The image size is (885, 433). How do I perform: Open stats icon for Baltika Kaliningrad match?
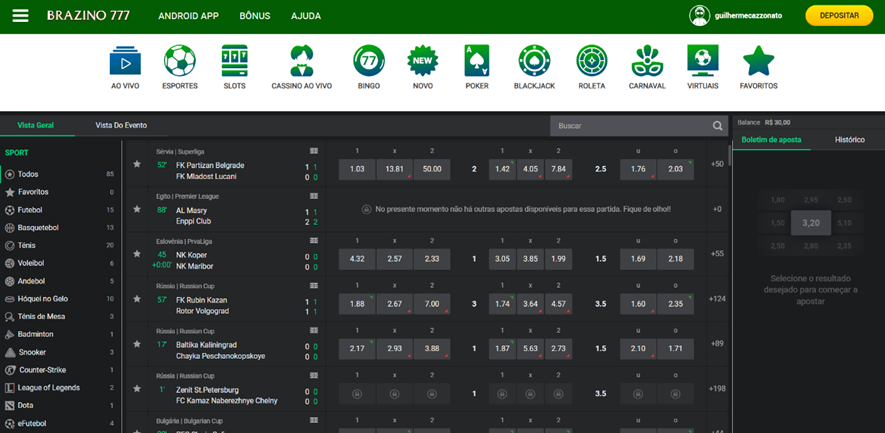click(x=314, y=331)
